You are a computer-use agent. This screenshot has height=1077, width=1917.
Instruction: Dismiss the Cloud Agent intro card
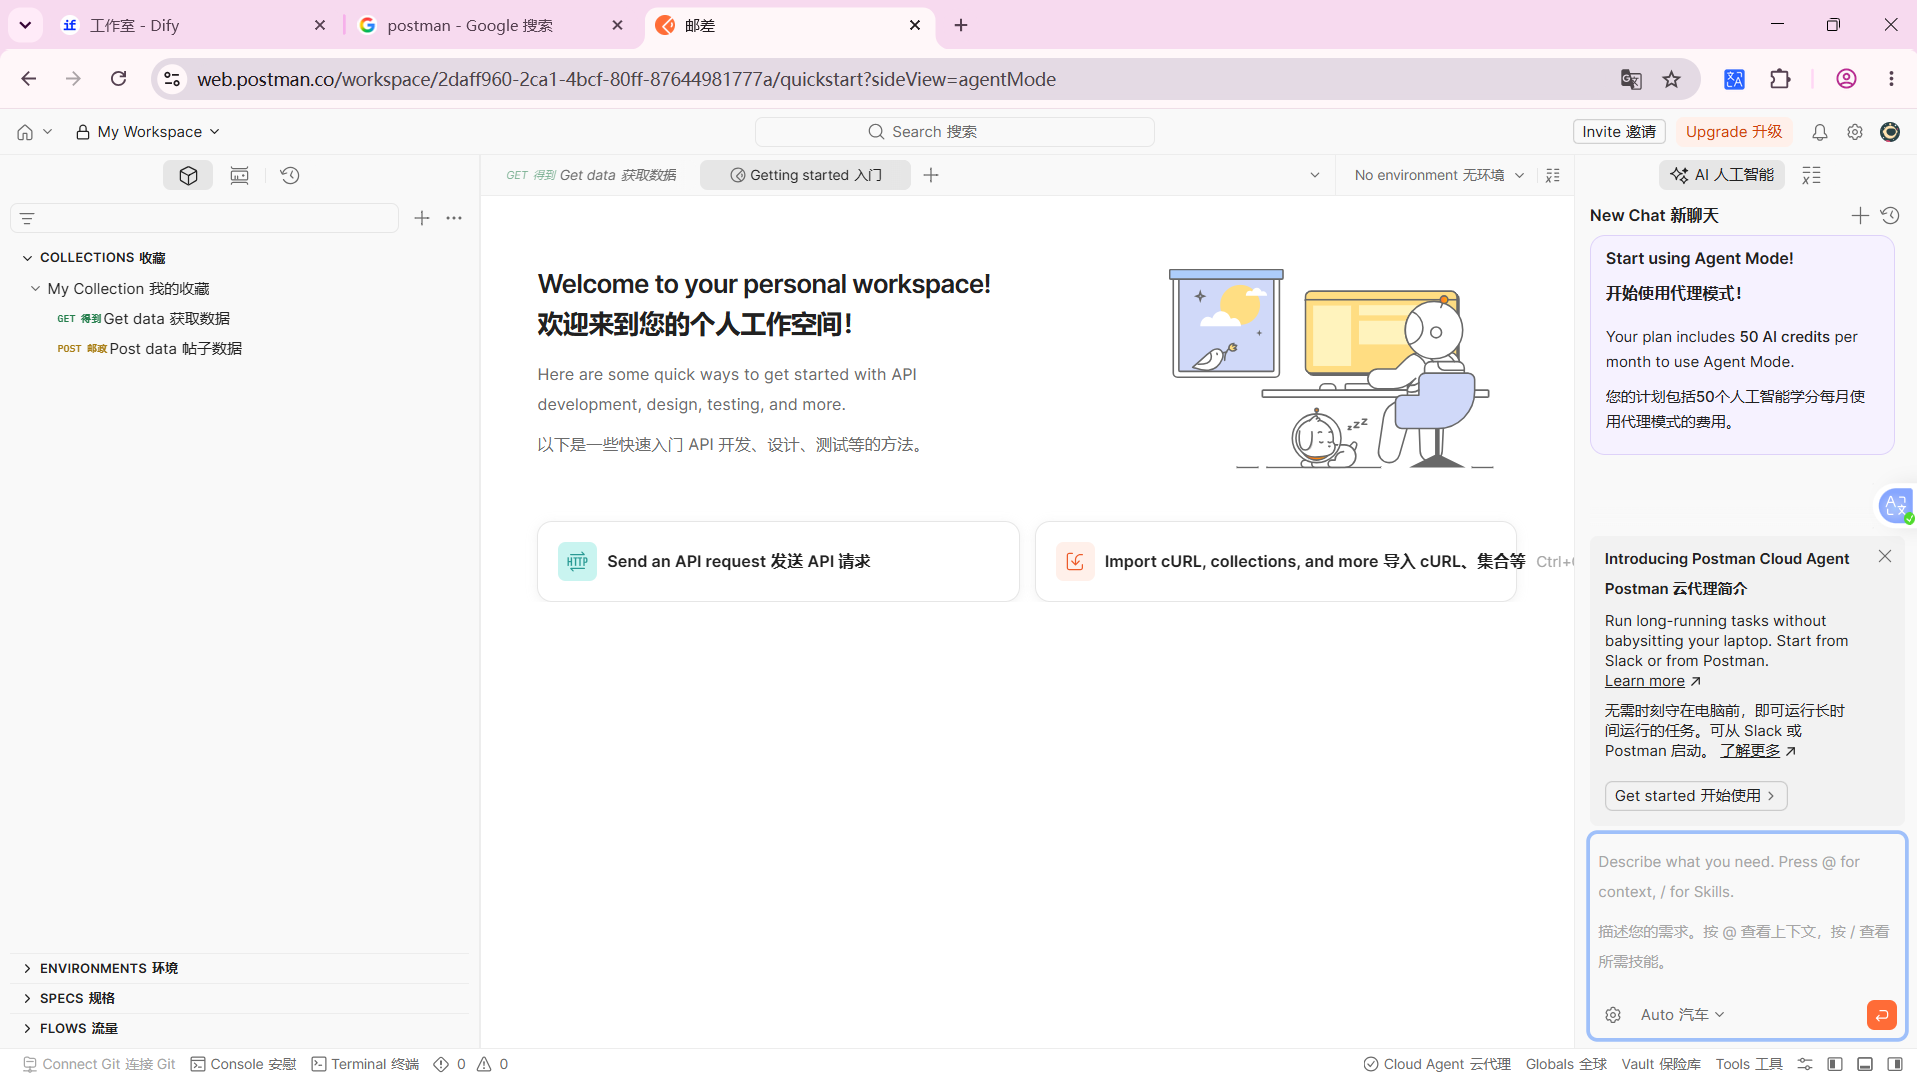click(1885, 556)
